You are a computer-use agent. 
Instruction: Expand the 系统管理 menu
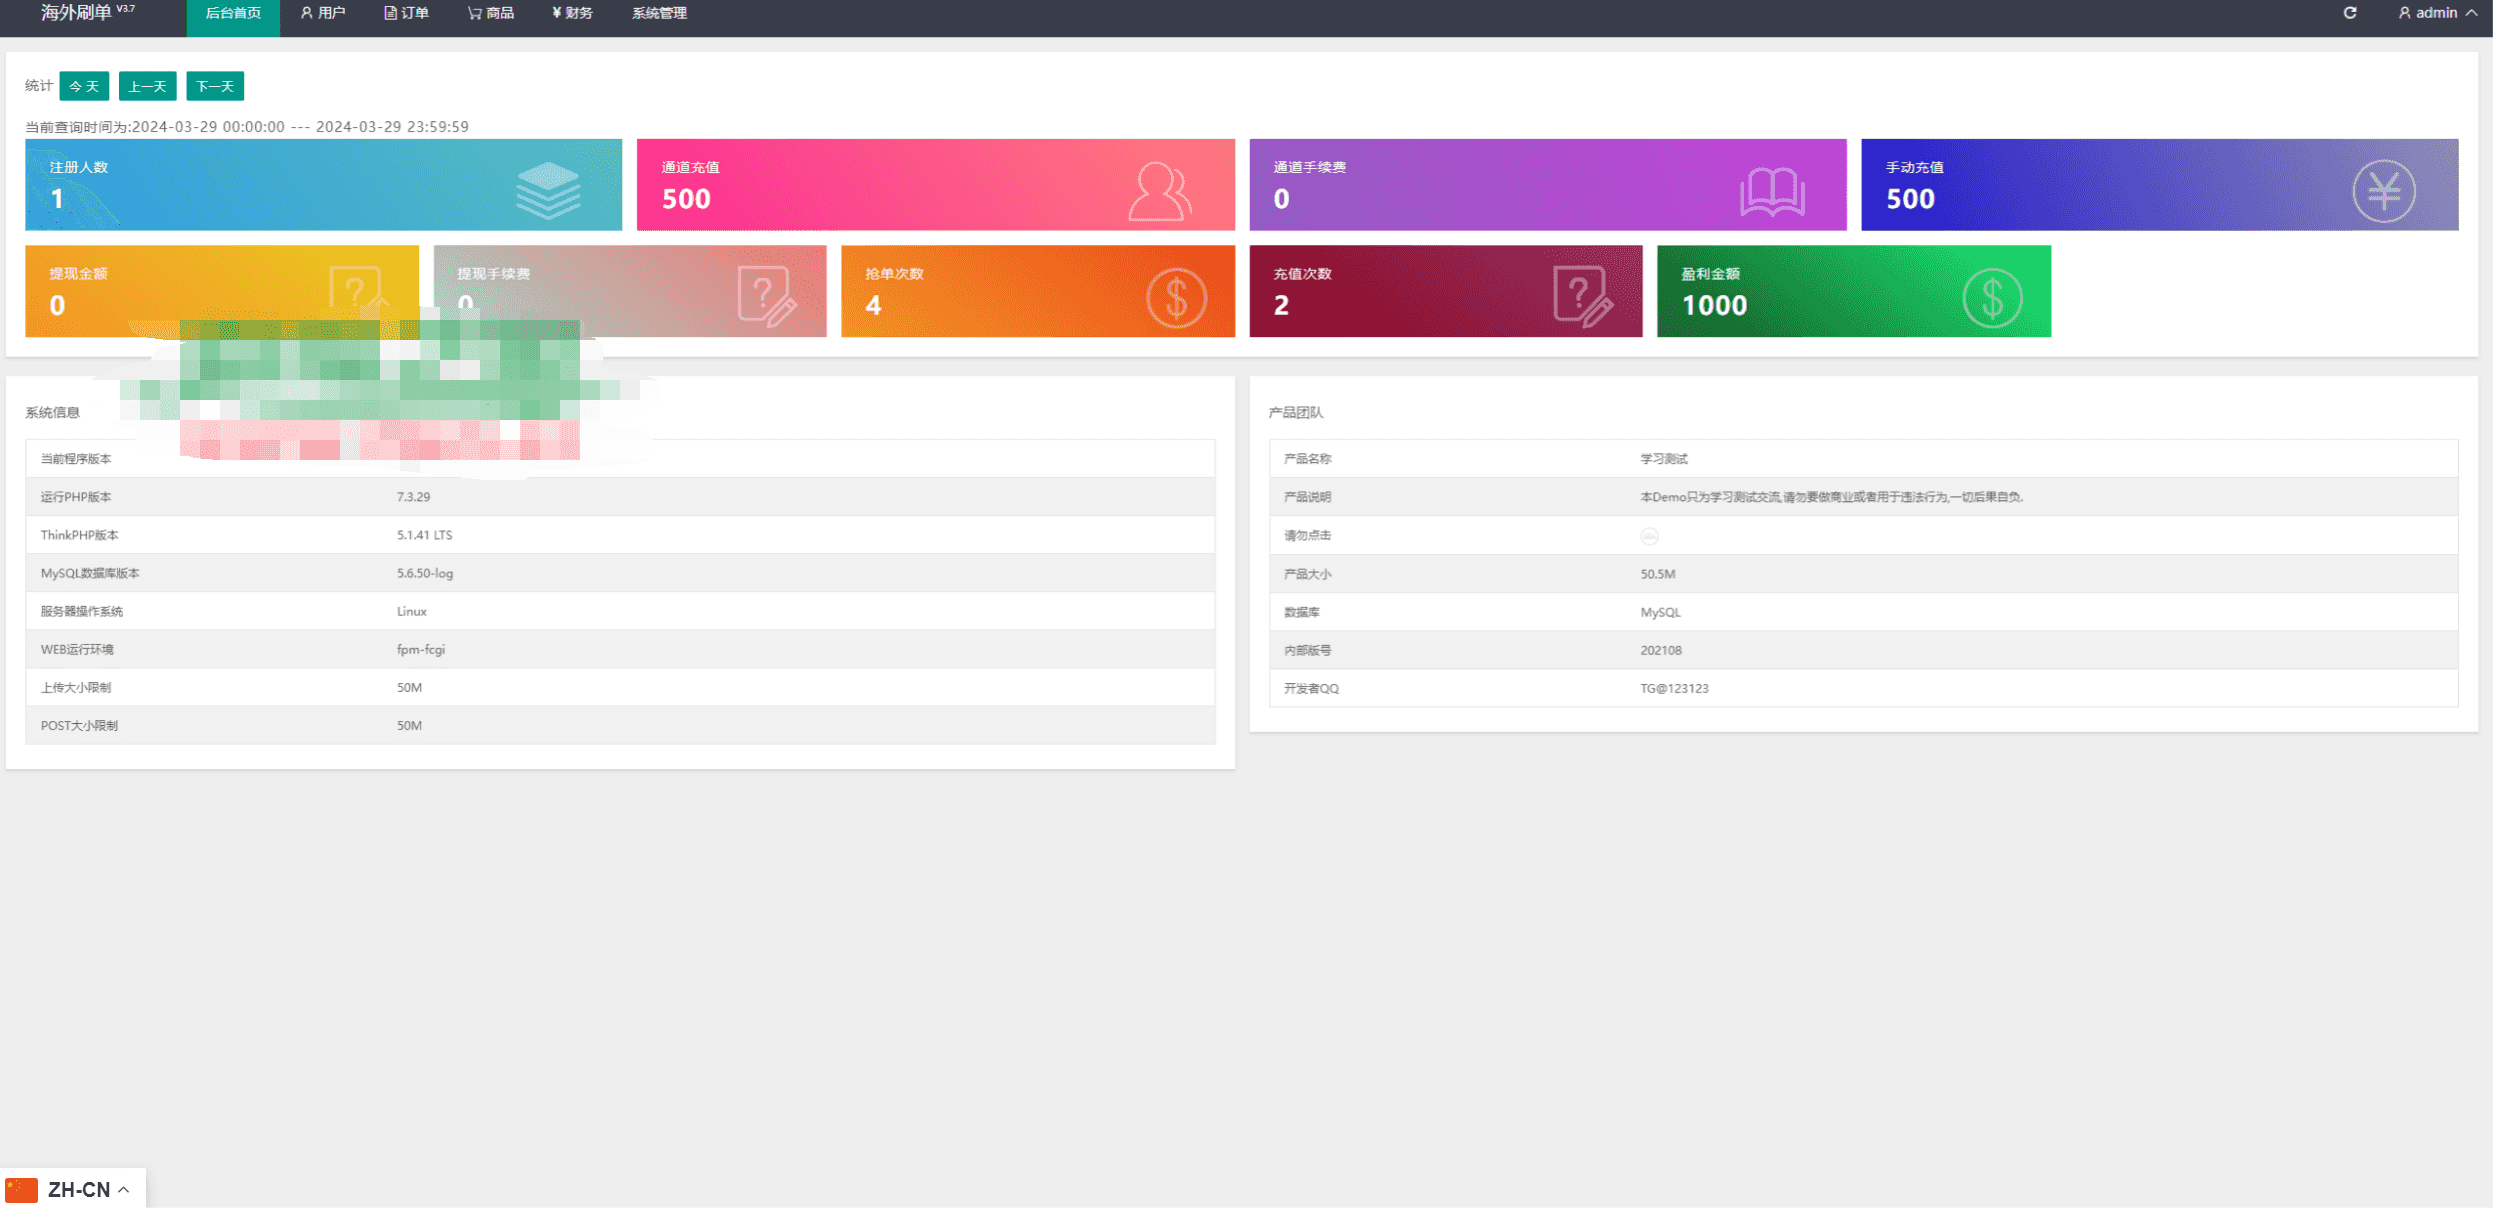point(659,13)
